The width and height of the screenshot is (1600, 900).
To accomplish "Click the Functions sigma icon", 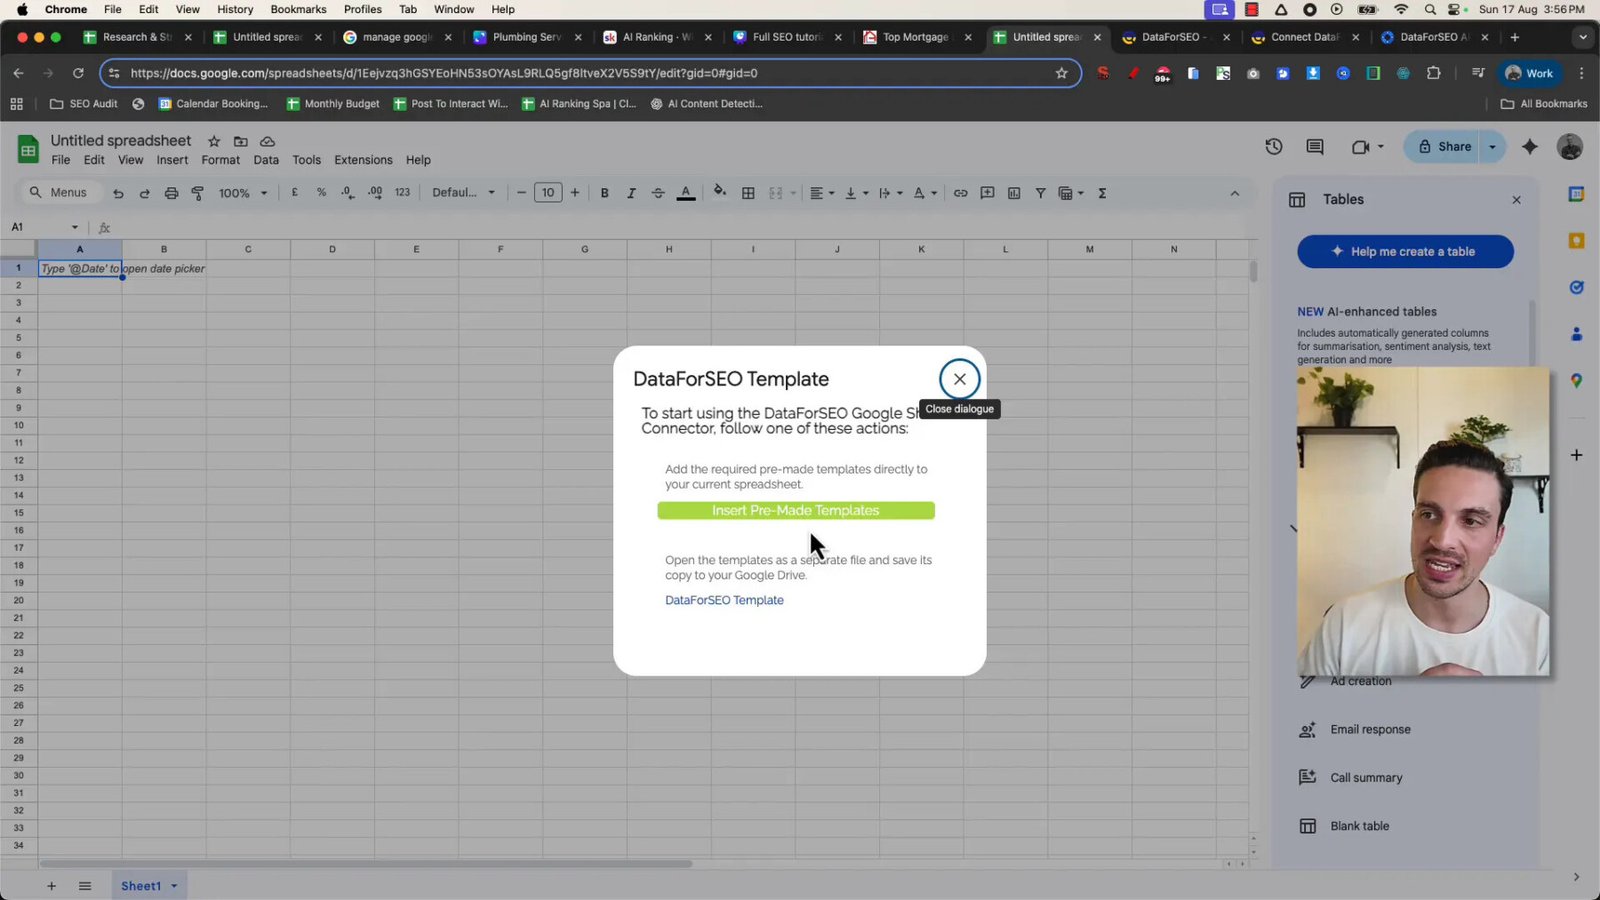I will point(1102,193).
